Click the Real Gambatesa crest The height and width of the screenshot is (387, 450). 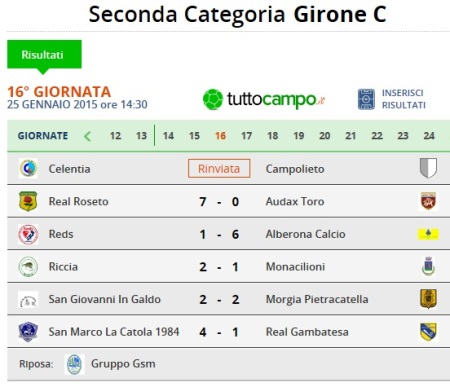click(428, 332)
